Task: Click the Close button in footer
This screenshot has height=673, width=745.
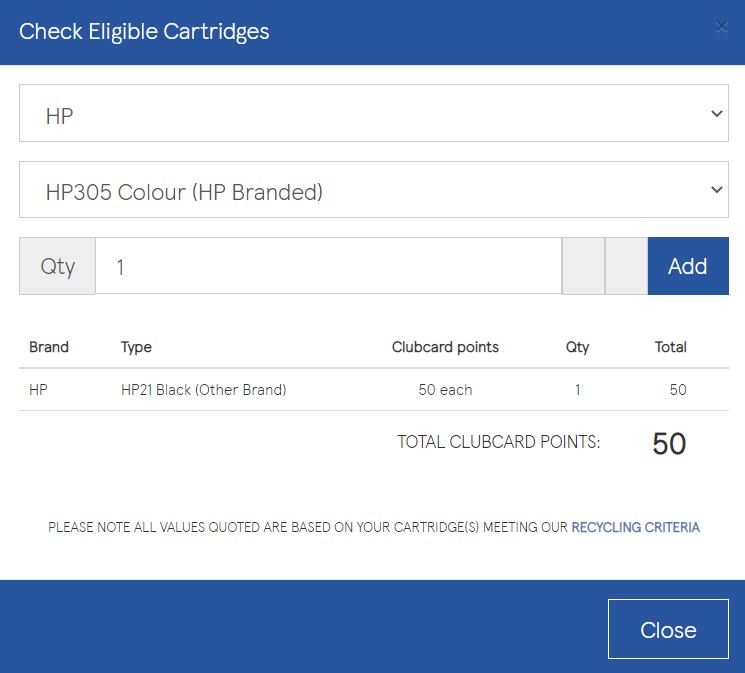Action: tap(668, 629)
